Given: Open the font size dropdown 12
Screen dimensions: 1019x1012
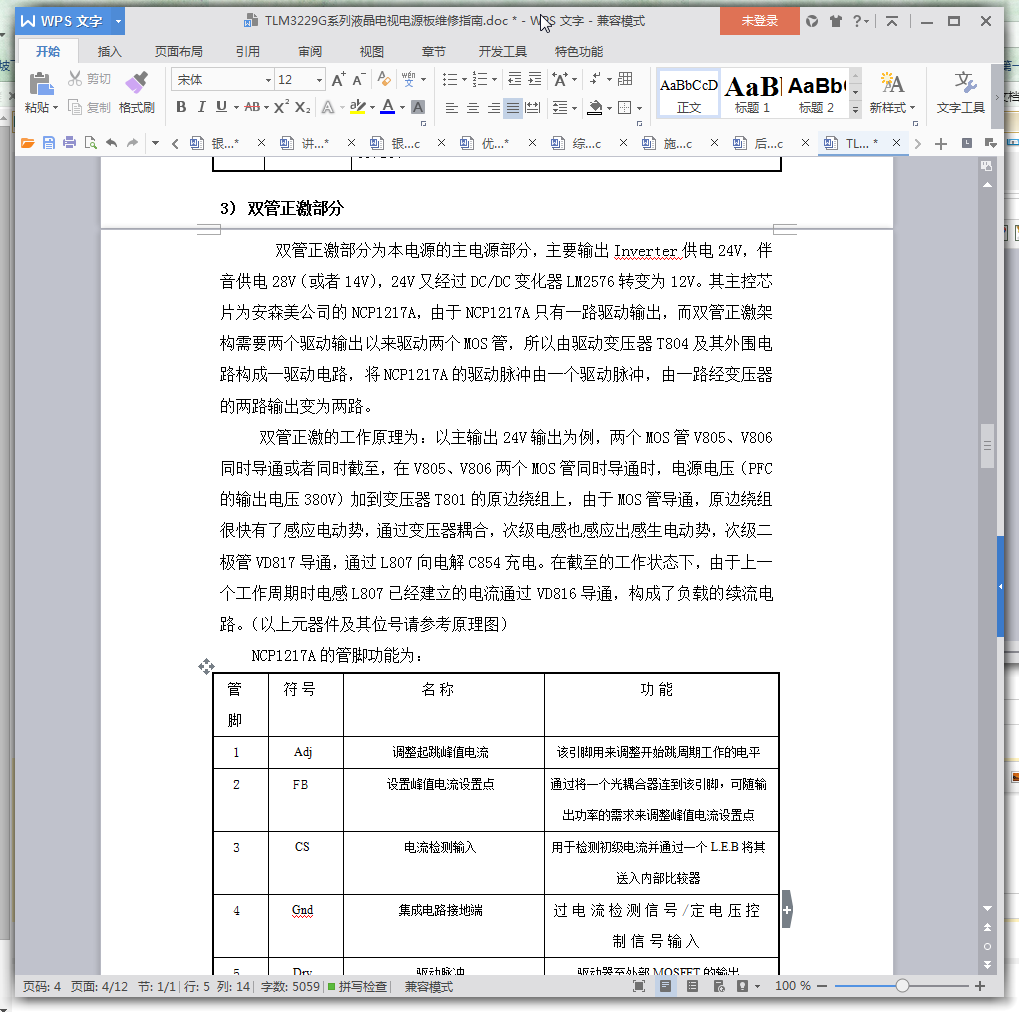Looking at the screenshot, I should [319, 80].
